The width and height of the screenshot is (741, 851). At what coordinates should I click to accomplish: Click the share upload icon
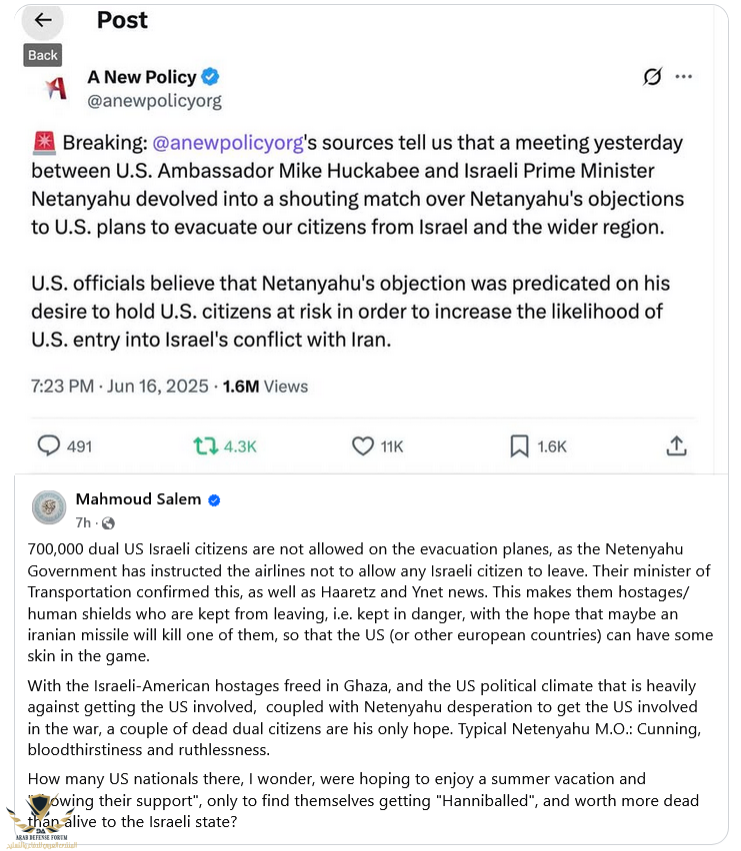(x=676, y=446)
